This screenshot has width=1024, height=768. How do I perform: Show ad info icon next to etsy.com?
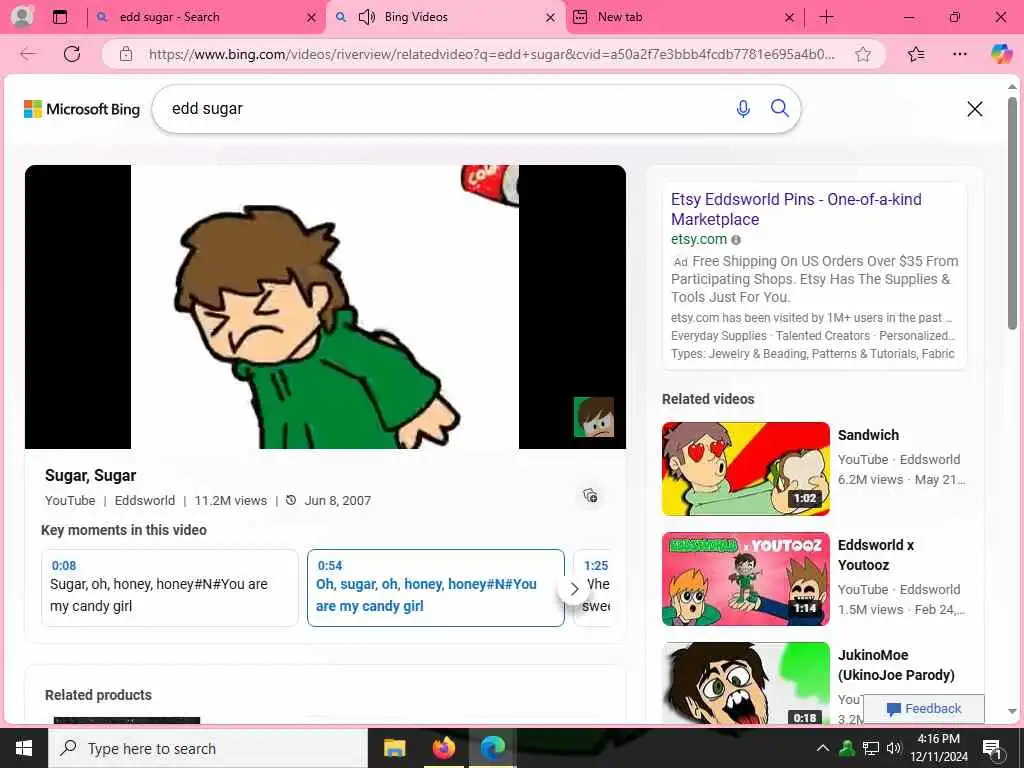[x=736, y=240]
